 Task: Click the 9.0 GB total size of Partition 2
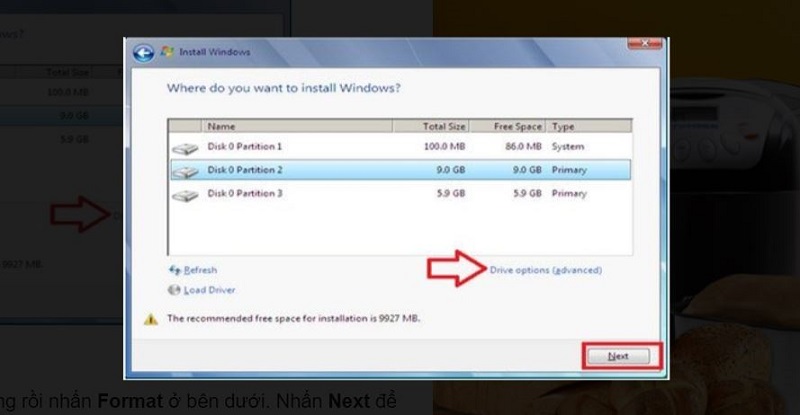click(x=451, y=170)
